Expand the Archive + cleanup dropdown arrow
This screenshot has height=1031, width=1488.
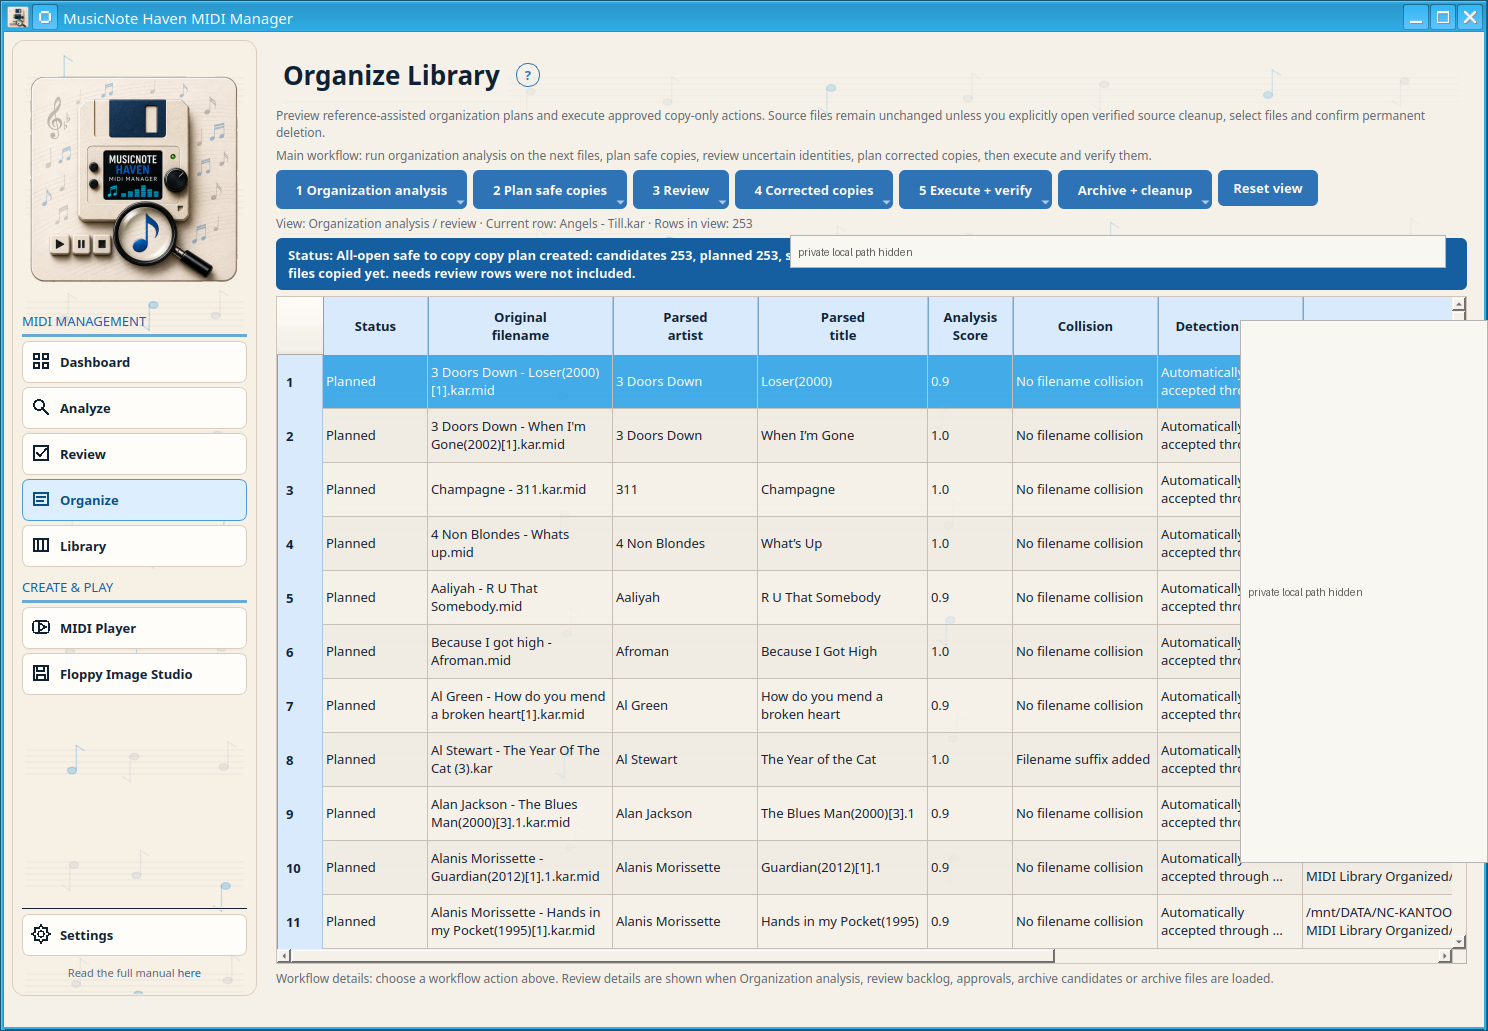click(x=1205, y=202)
